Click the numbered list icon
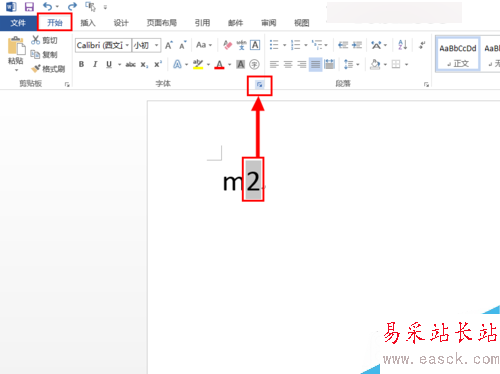This screenshot has height=374, width=500. pyautogui.click(x=295, y=45)
